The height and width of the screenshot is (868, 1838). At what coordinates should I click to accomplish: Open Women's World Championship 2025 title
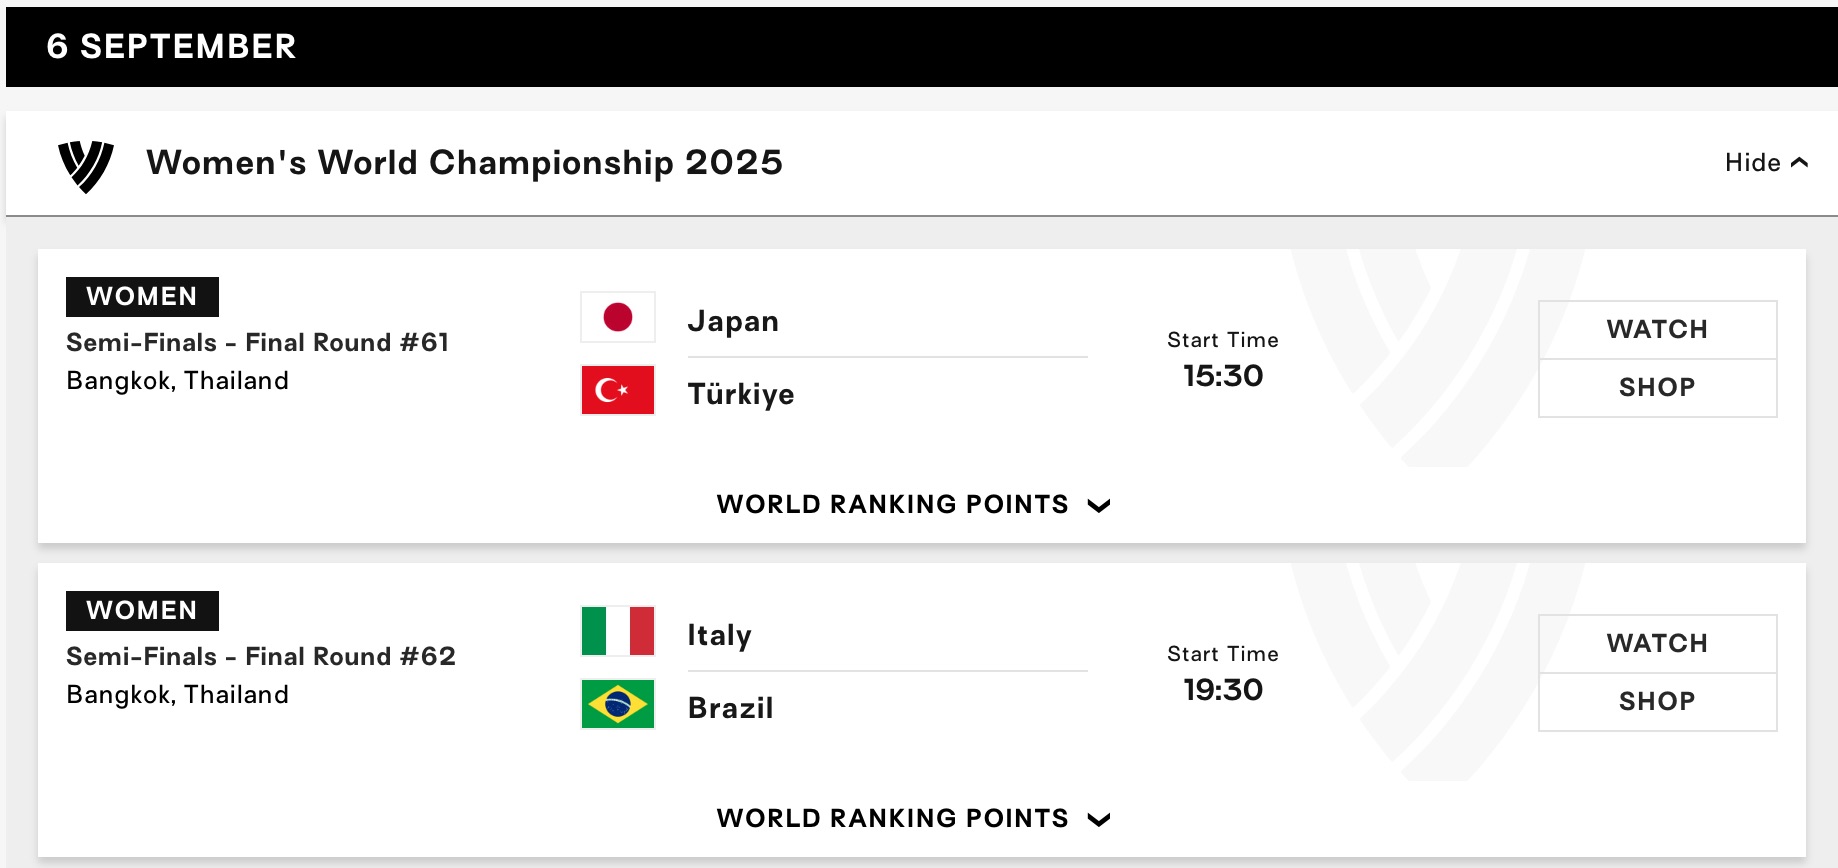pos(464,163)
